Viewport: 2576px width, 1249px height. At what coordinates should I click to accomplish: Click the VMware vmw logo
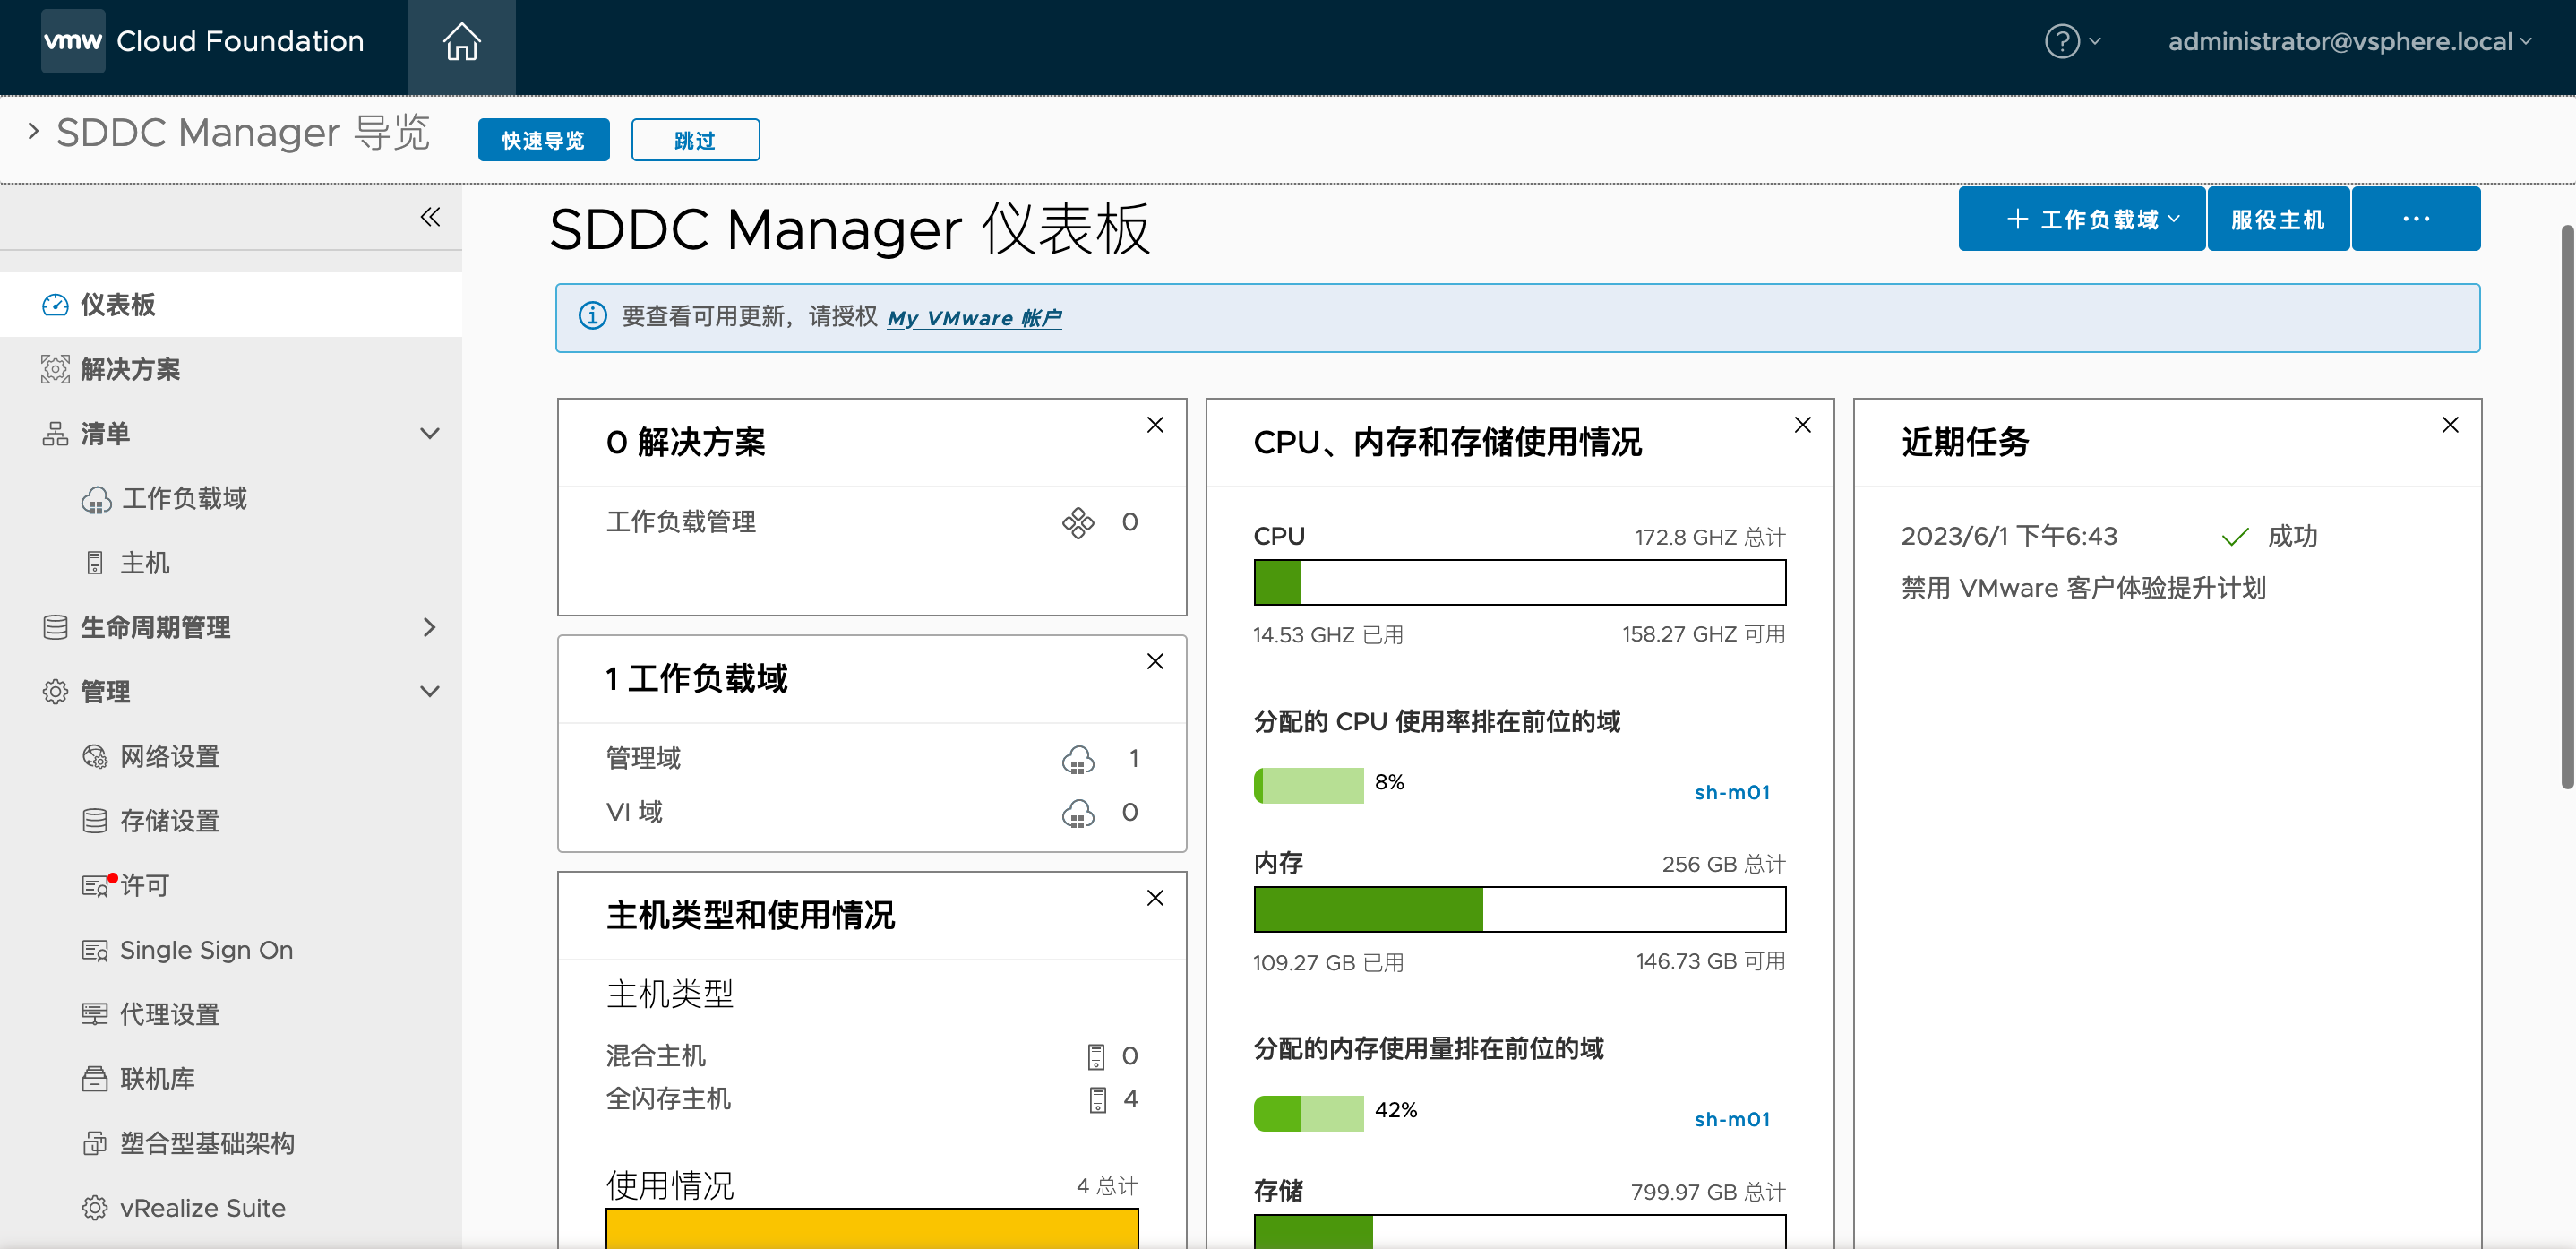73,41
